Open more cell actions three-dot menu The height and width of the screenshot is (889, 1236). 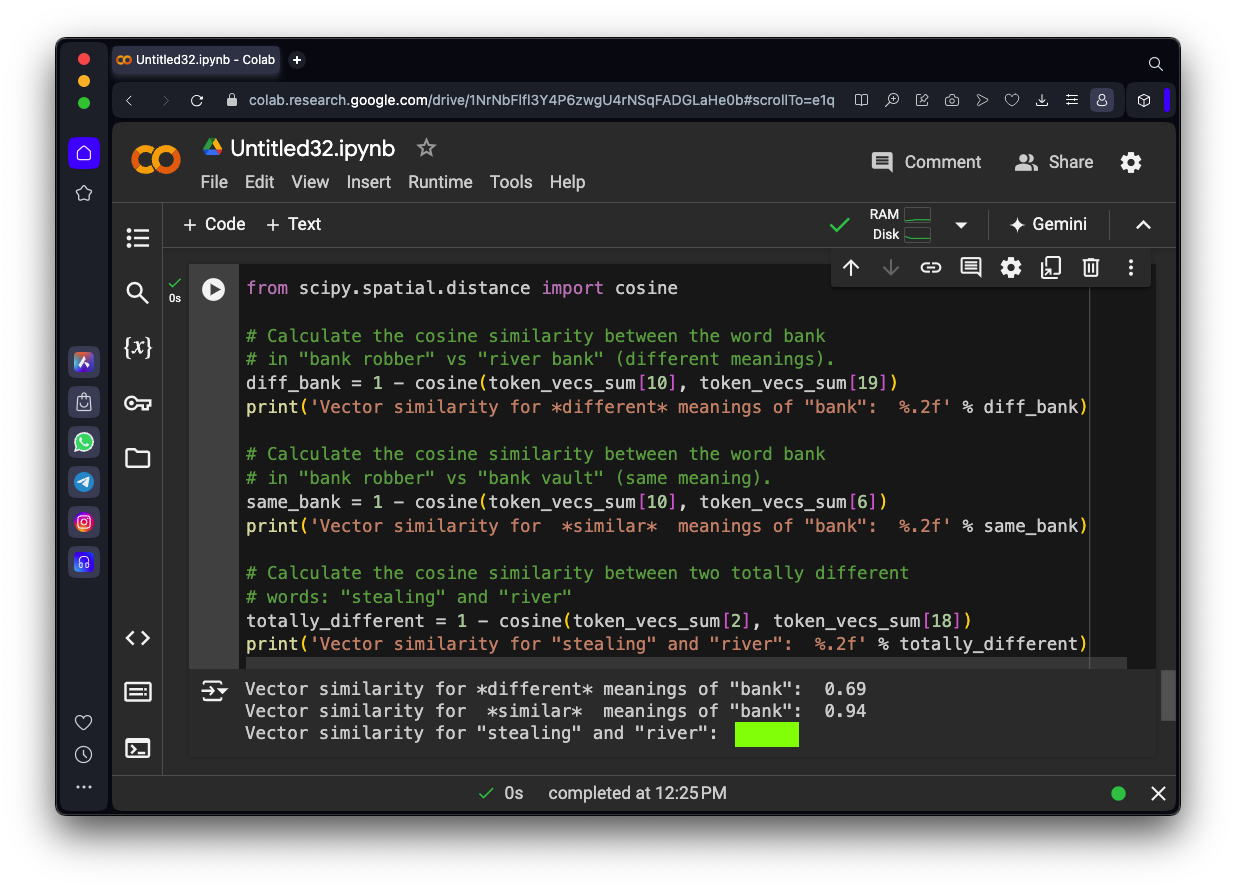coord(1131,267)
